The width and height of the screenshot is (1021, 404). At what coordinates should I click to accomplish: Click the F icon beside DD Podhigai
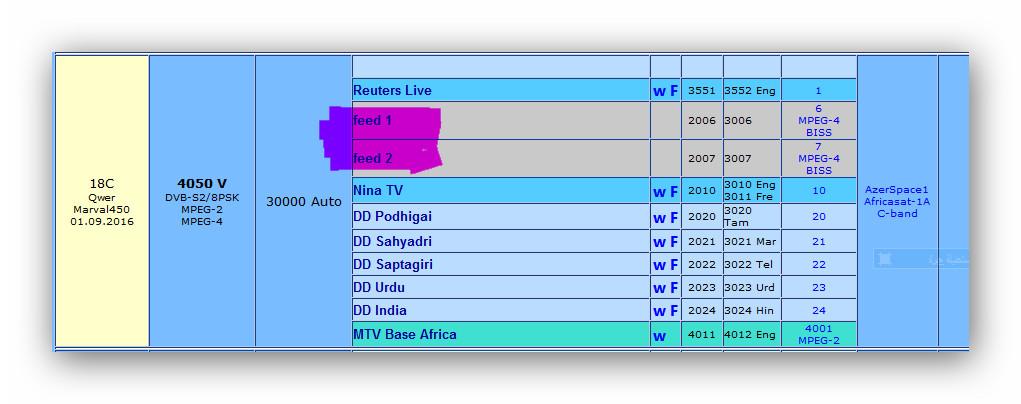tap(674, 218)
